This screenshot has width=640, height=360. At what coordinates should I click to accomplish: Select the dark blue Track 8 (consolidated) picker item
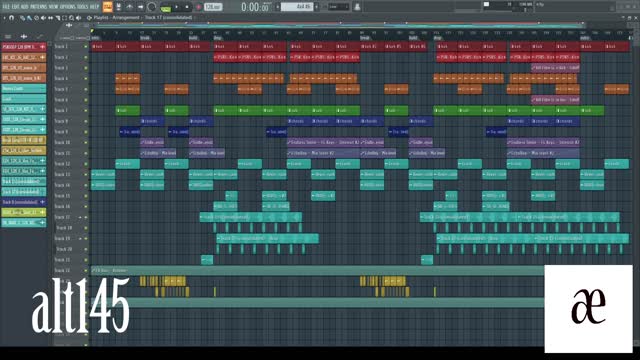(24, 202)
